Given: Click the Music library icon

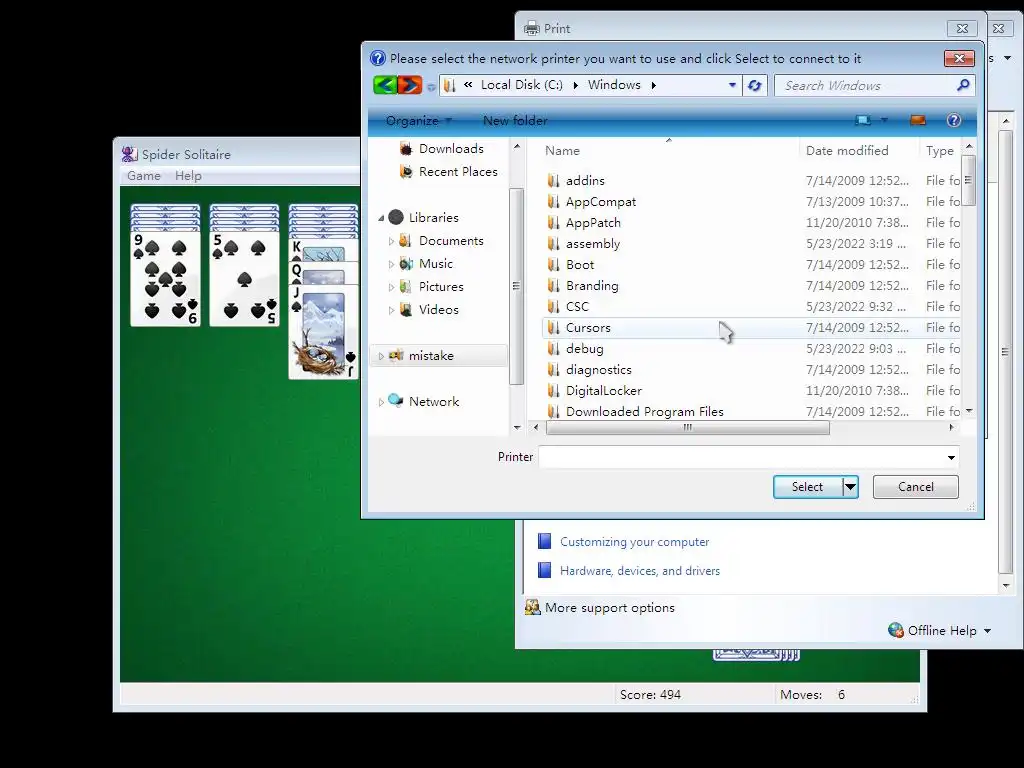Looking at the screenshot, I should click(x=406, y=264).
